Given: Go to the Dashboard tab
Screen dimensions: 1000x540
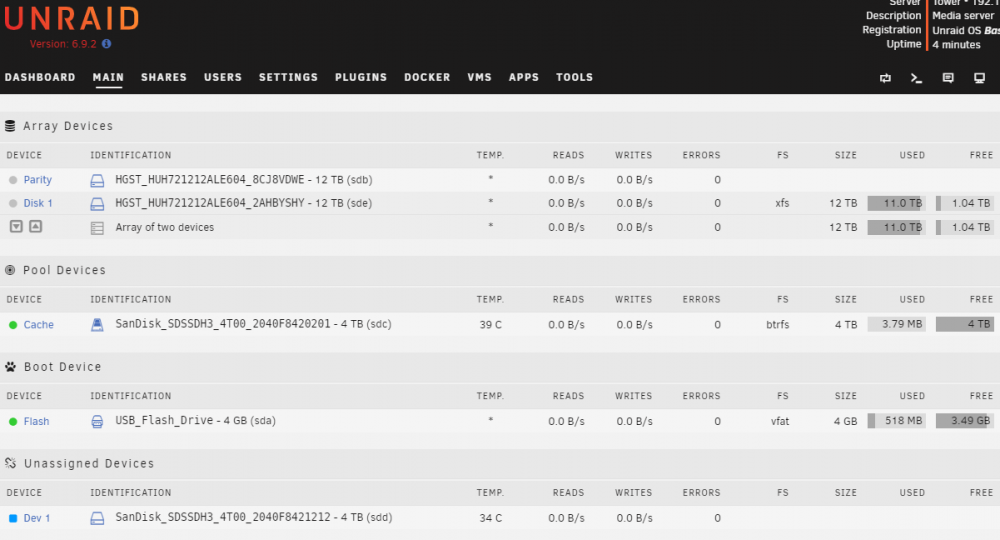Looking at the screenshot, I should [40, 77].
